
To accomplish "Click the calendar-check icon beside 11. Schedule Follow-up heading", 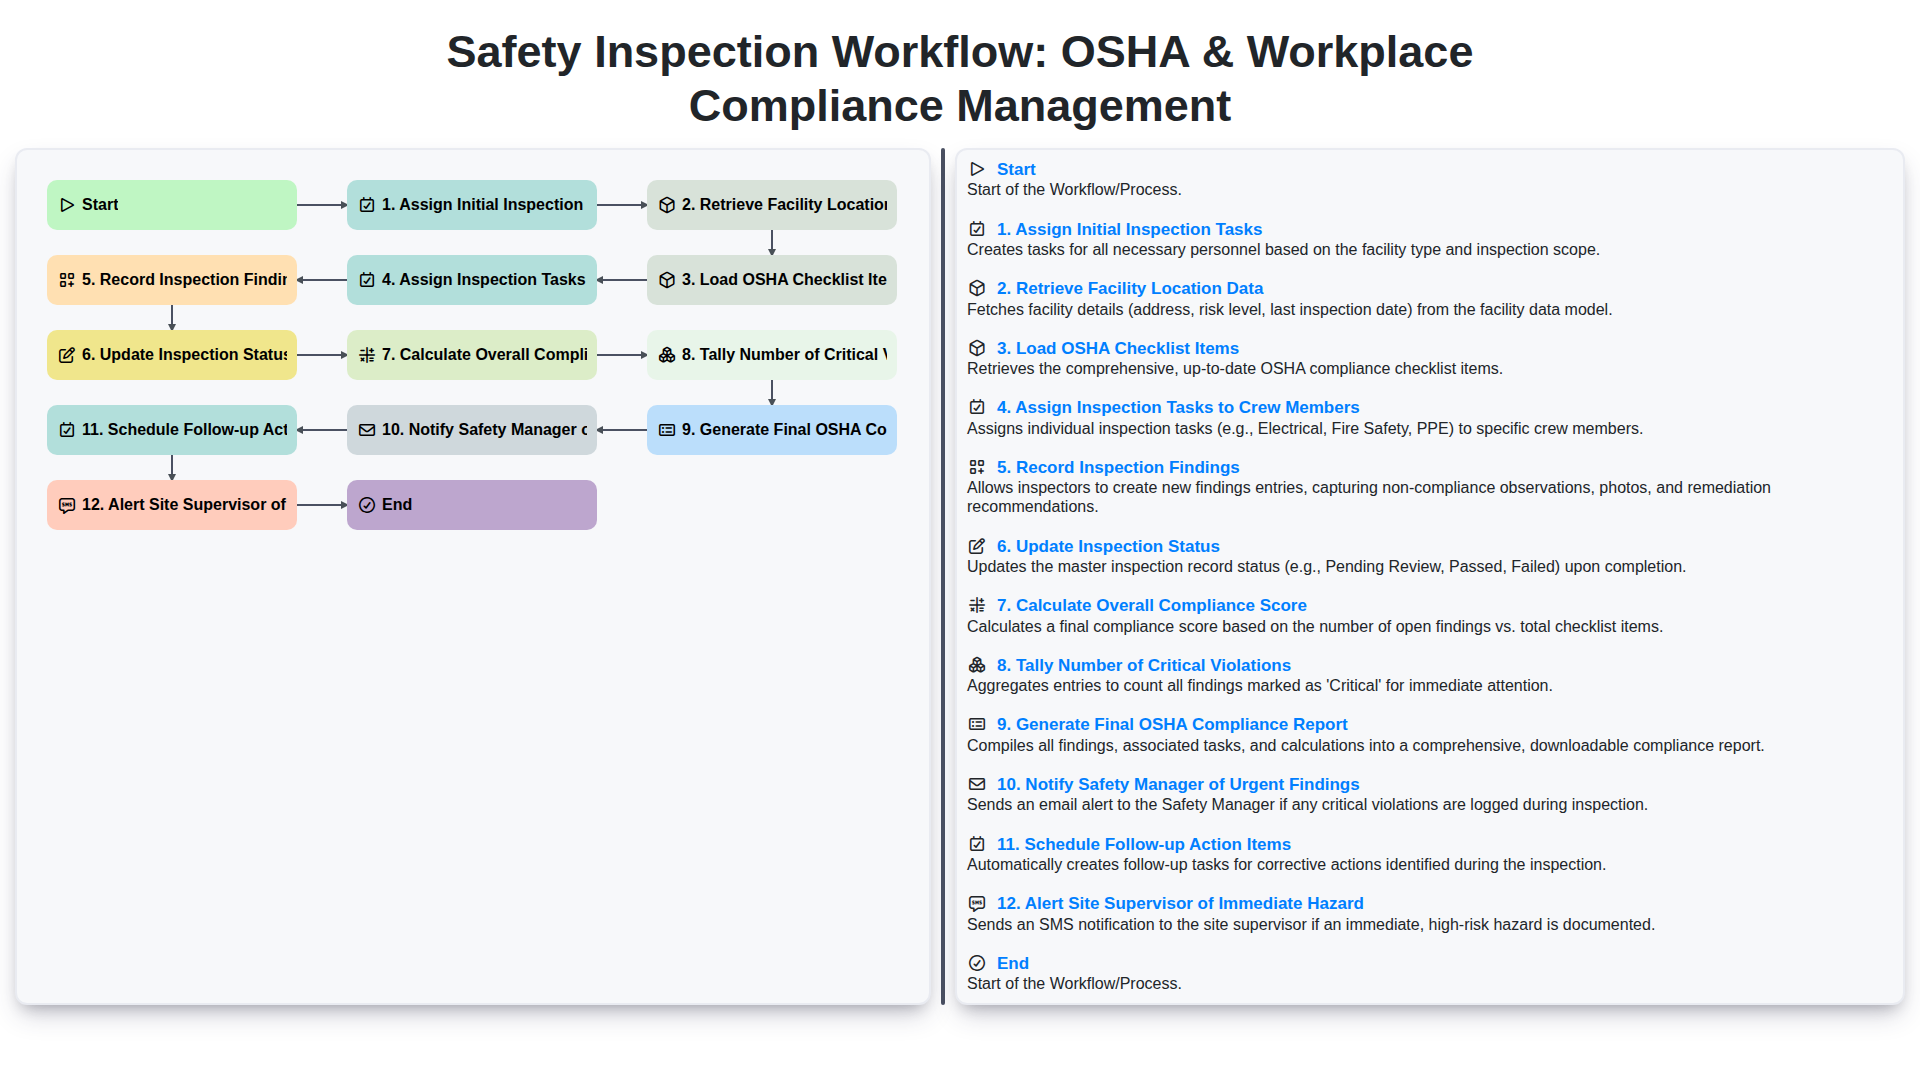I will [x=977, y=844].
